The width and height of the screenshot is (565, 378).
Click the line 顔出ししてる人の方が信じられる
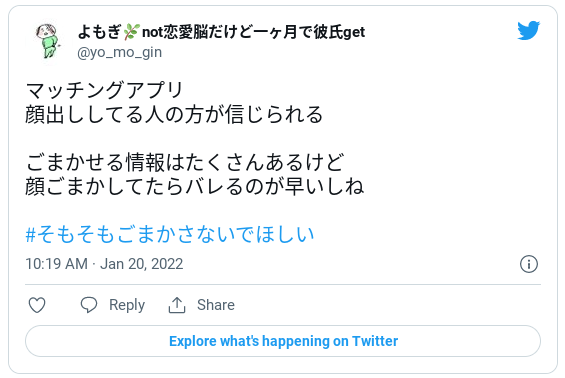click(x=174, y=115)
